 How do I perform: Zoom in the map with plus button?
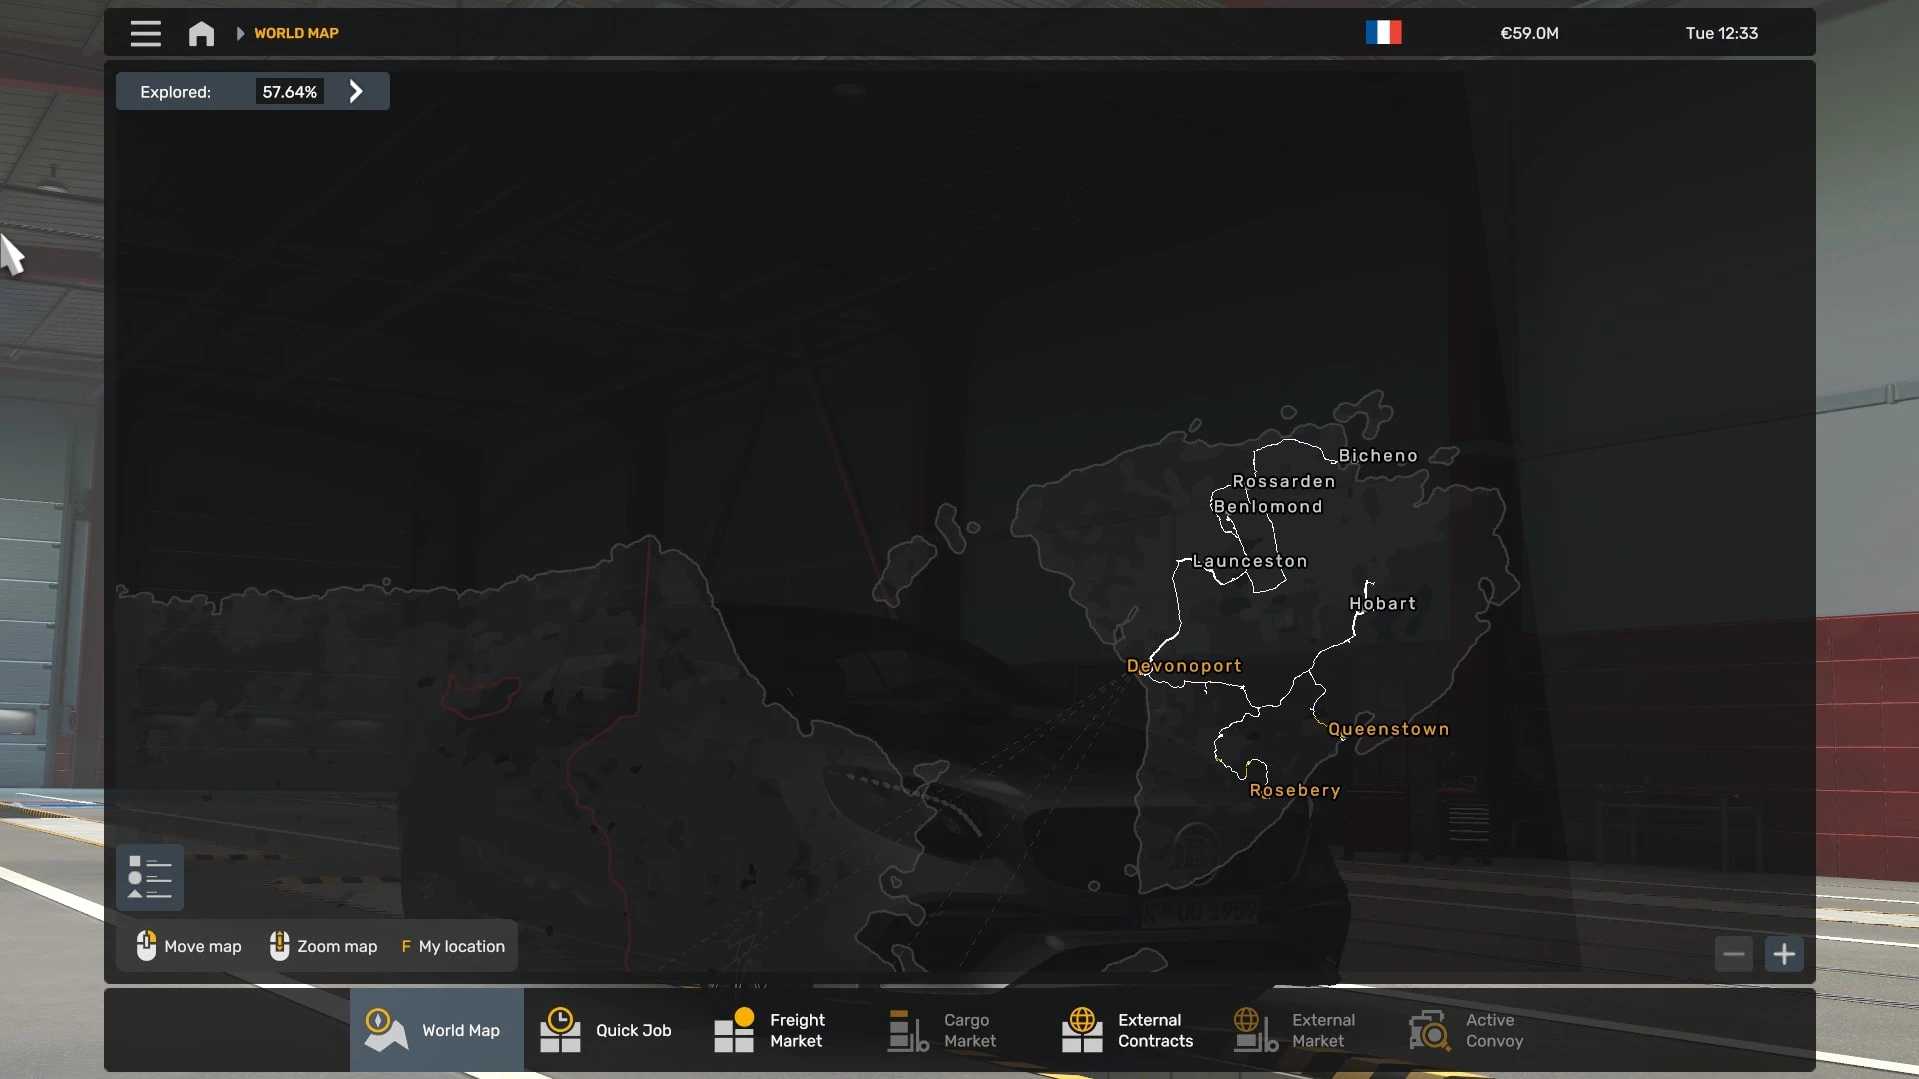[1784, 954]
